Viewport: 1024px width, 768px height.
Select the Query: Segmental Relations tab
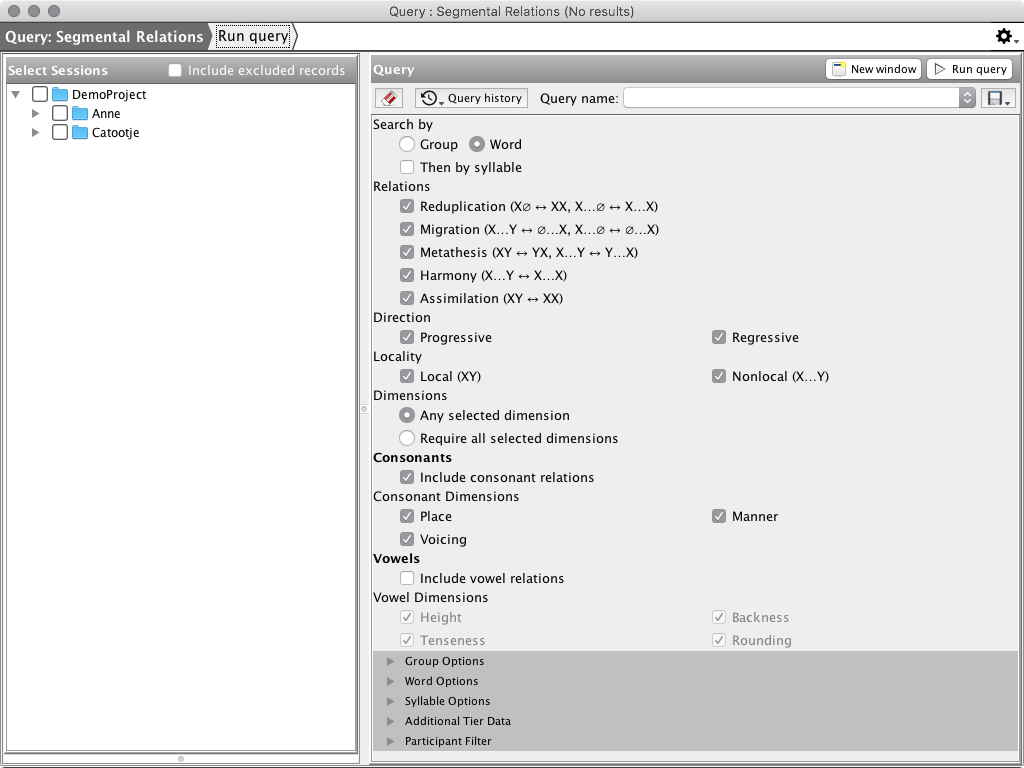tap(103, 36)
